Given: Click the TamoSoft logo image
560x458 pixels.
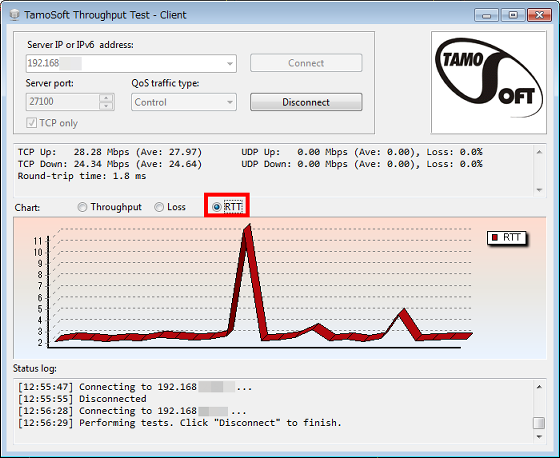Looking at the screenshot, I should pos(489,82).
